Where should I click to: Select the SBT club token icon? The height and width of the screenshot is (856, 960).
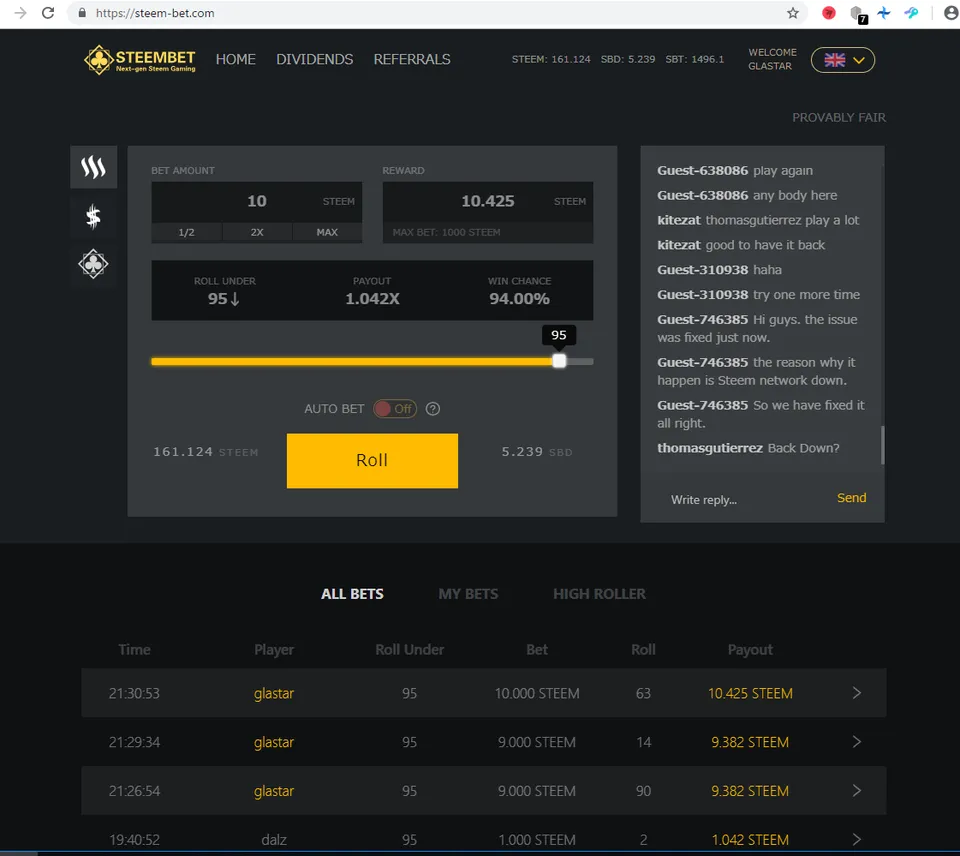[x=94, y=264]
